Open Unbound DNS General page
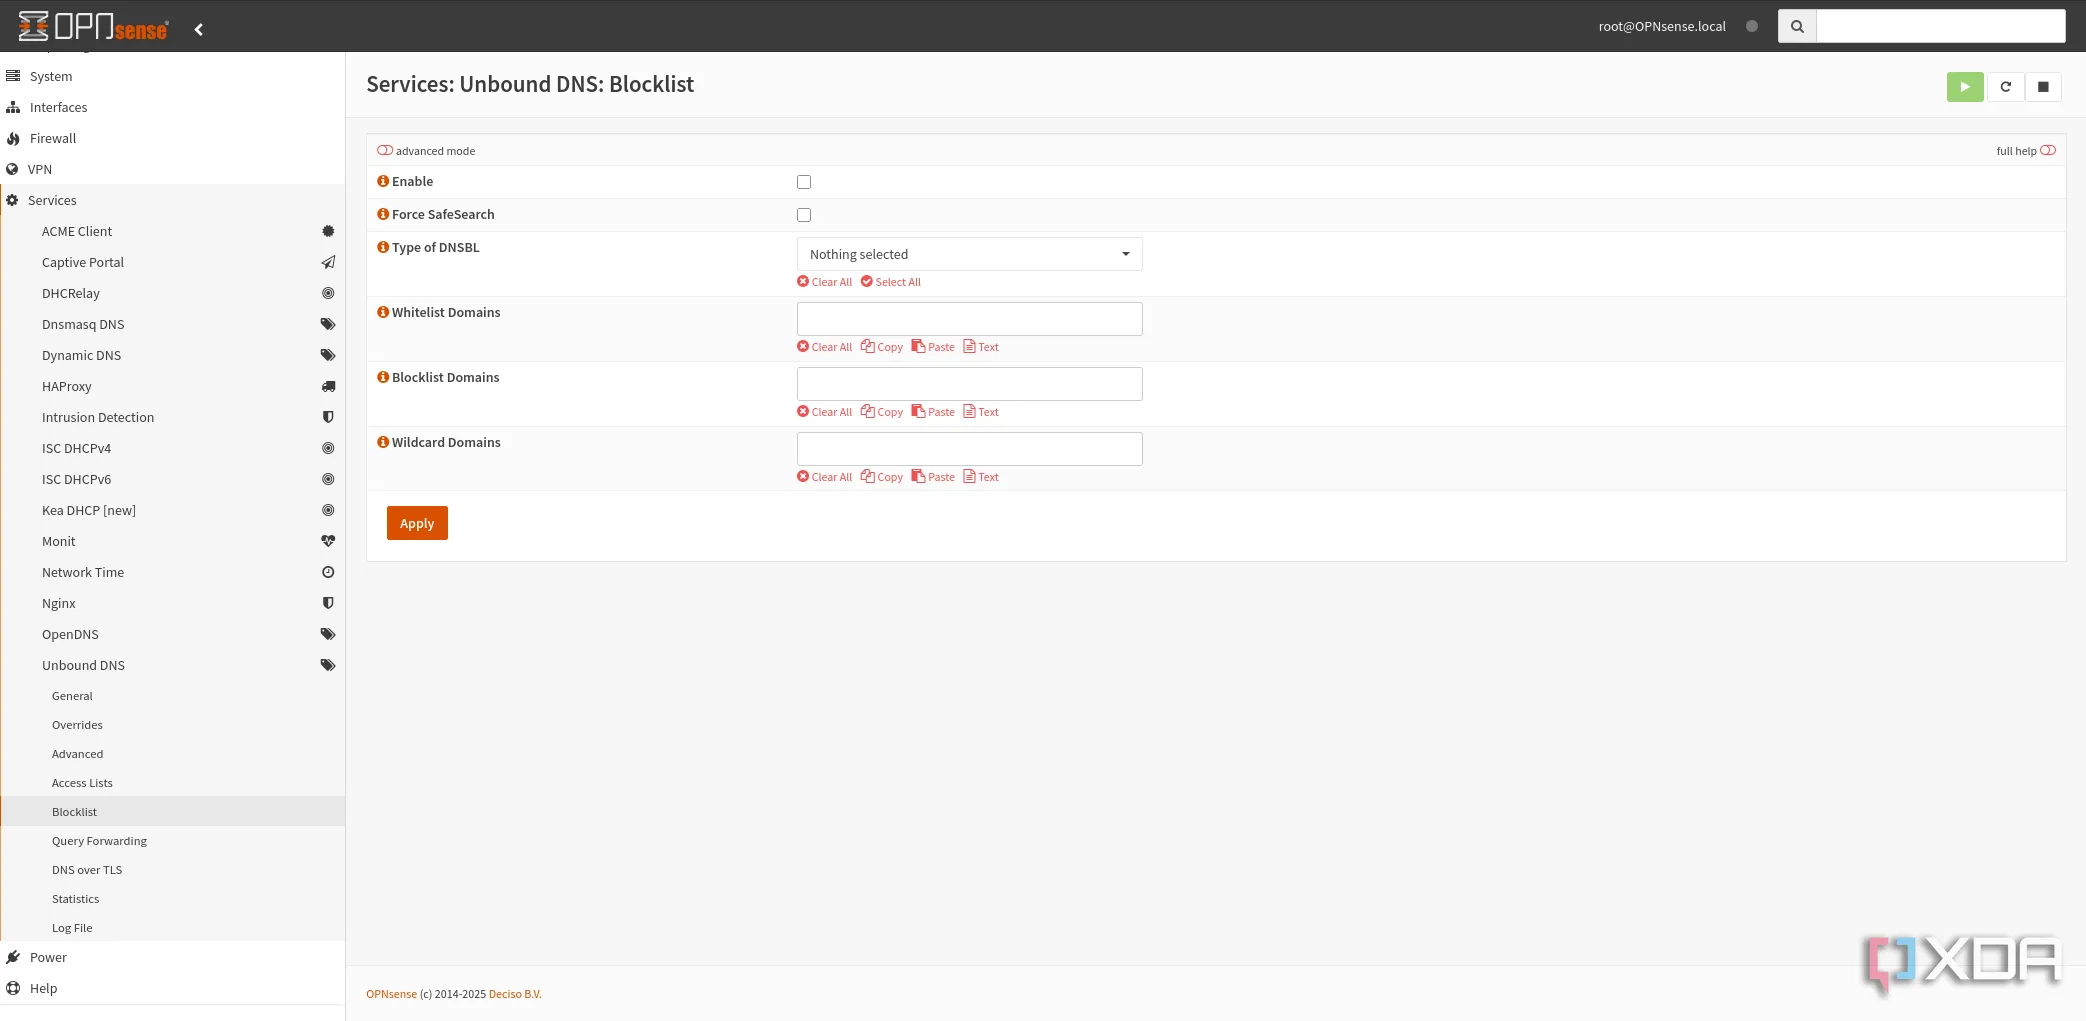This screenshot has height=1021, width=2086. tap(172, 696)
